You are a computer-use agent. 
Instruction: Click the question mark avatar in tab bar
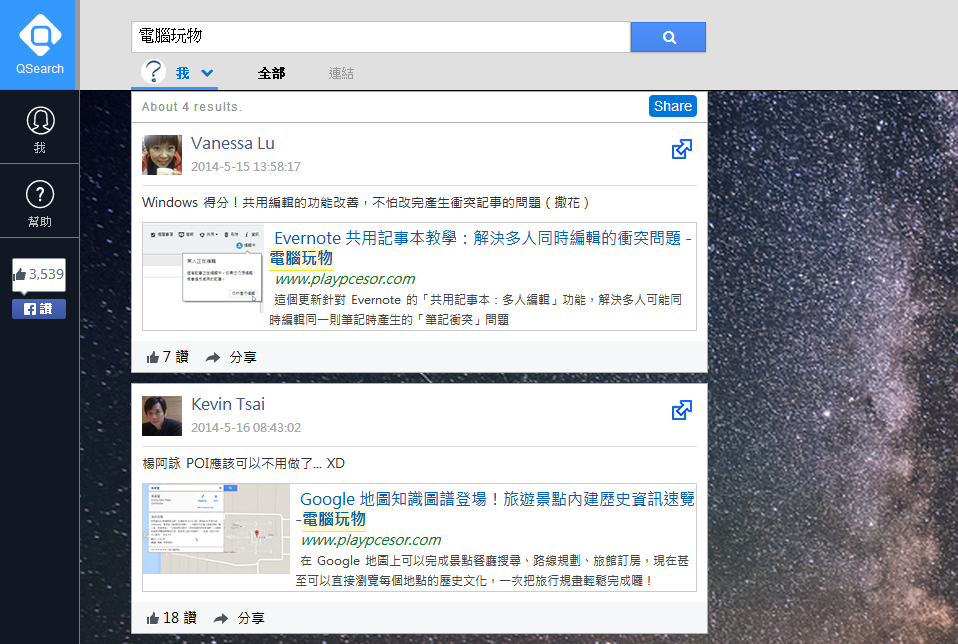pyautogui.click(x=153, y=72)
